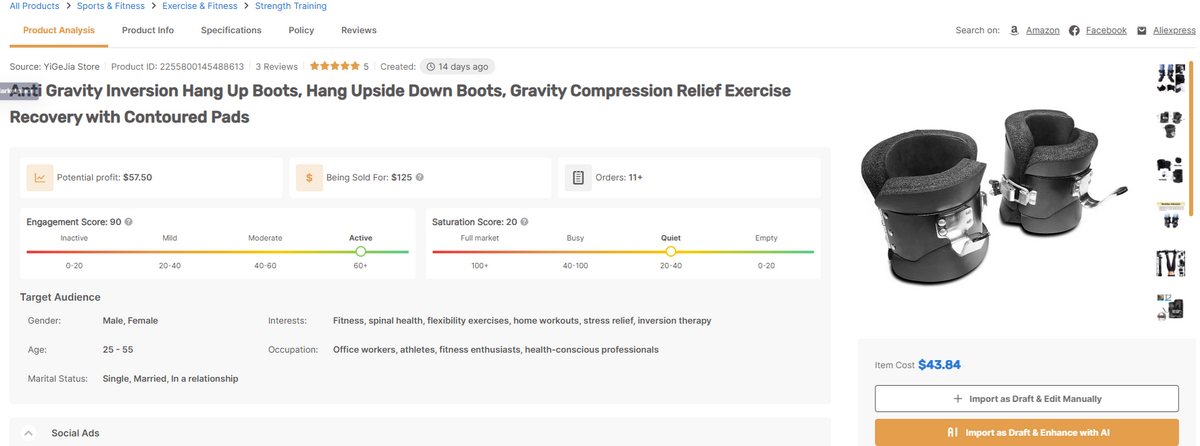Open the Saturation Score help icon
The width and height of the screenshot is (1200, 446).
tap(524, 222)
